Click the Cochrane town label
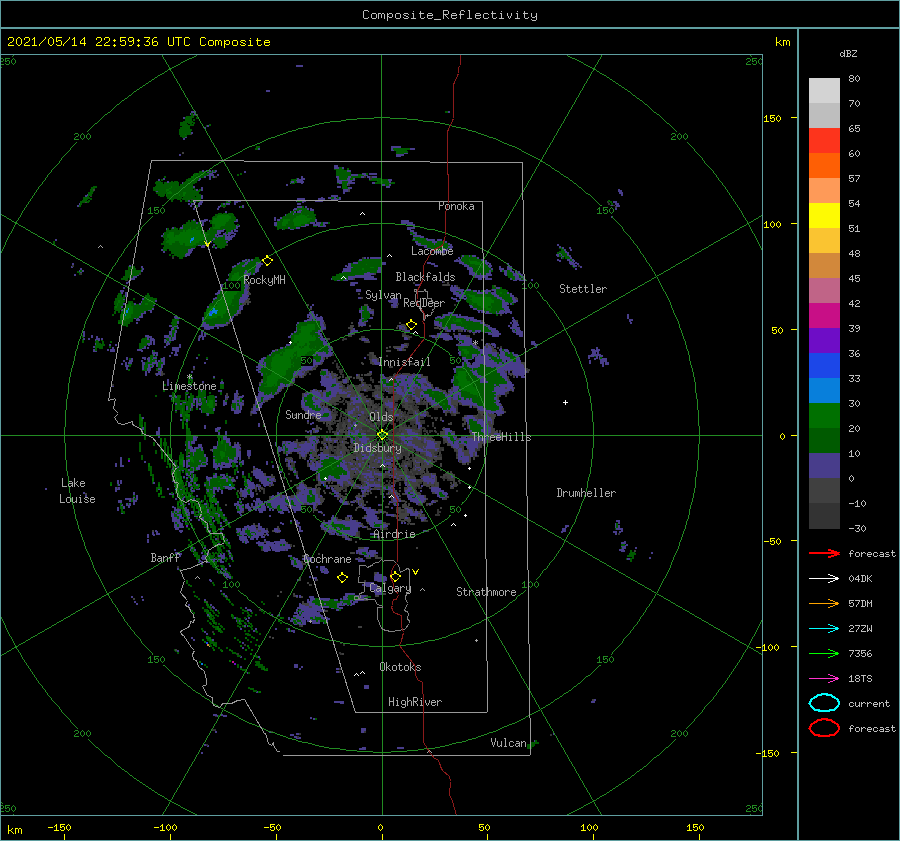 tap(327, 559)
